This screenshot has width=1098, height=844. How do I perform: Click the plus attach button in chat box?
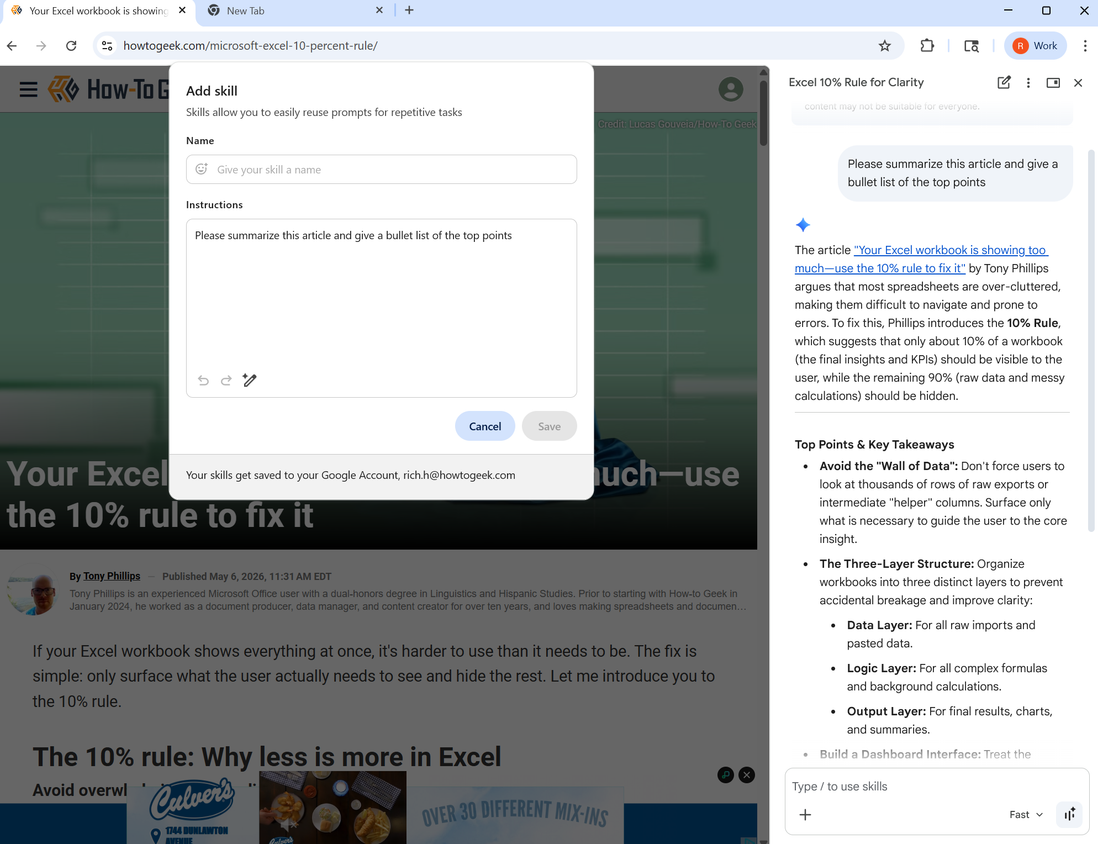[805, 815]
